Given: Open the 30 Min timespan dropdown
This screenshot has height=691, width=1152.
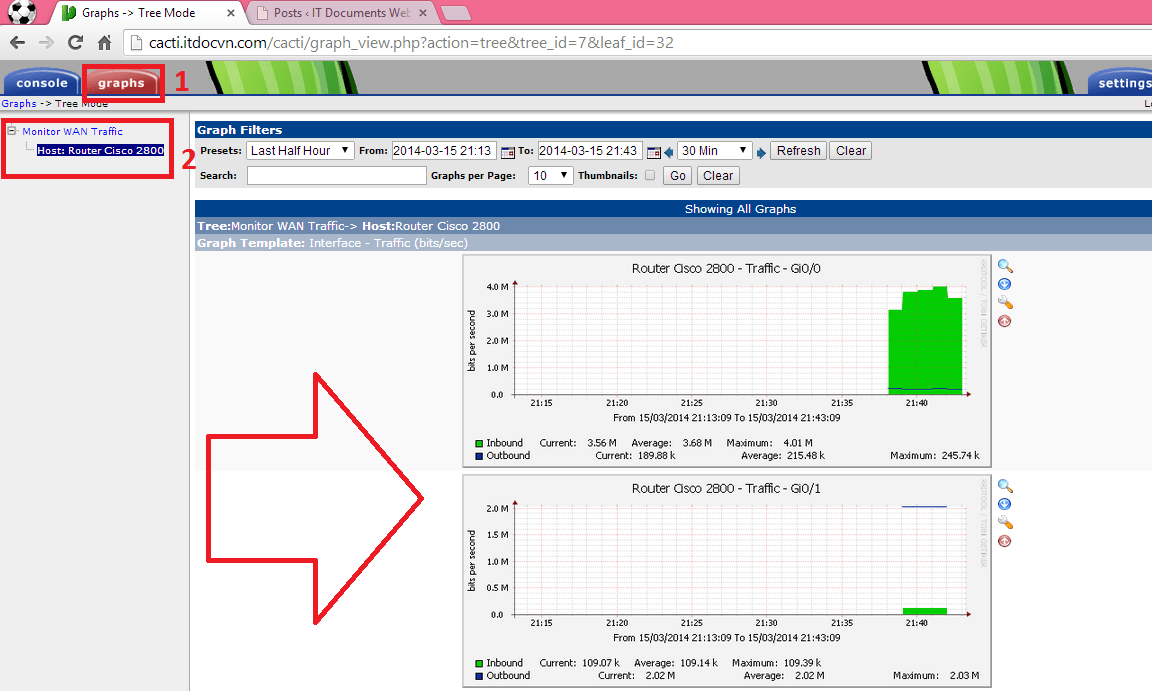Looking at the screenshot, I should (714, 151).
